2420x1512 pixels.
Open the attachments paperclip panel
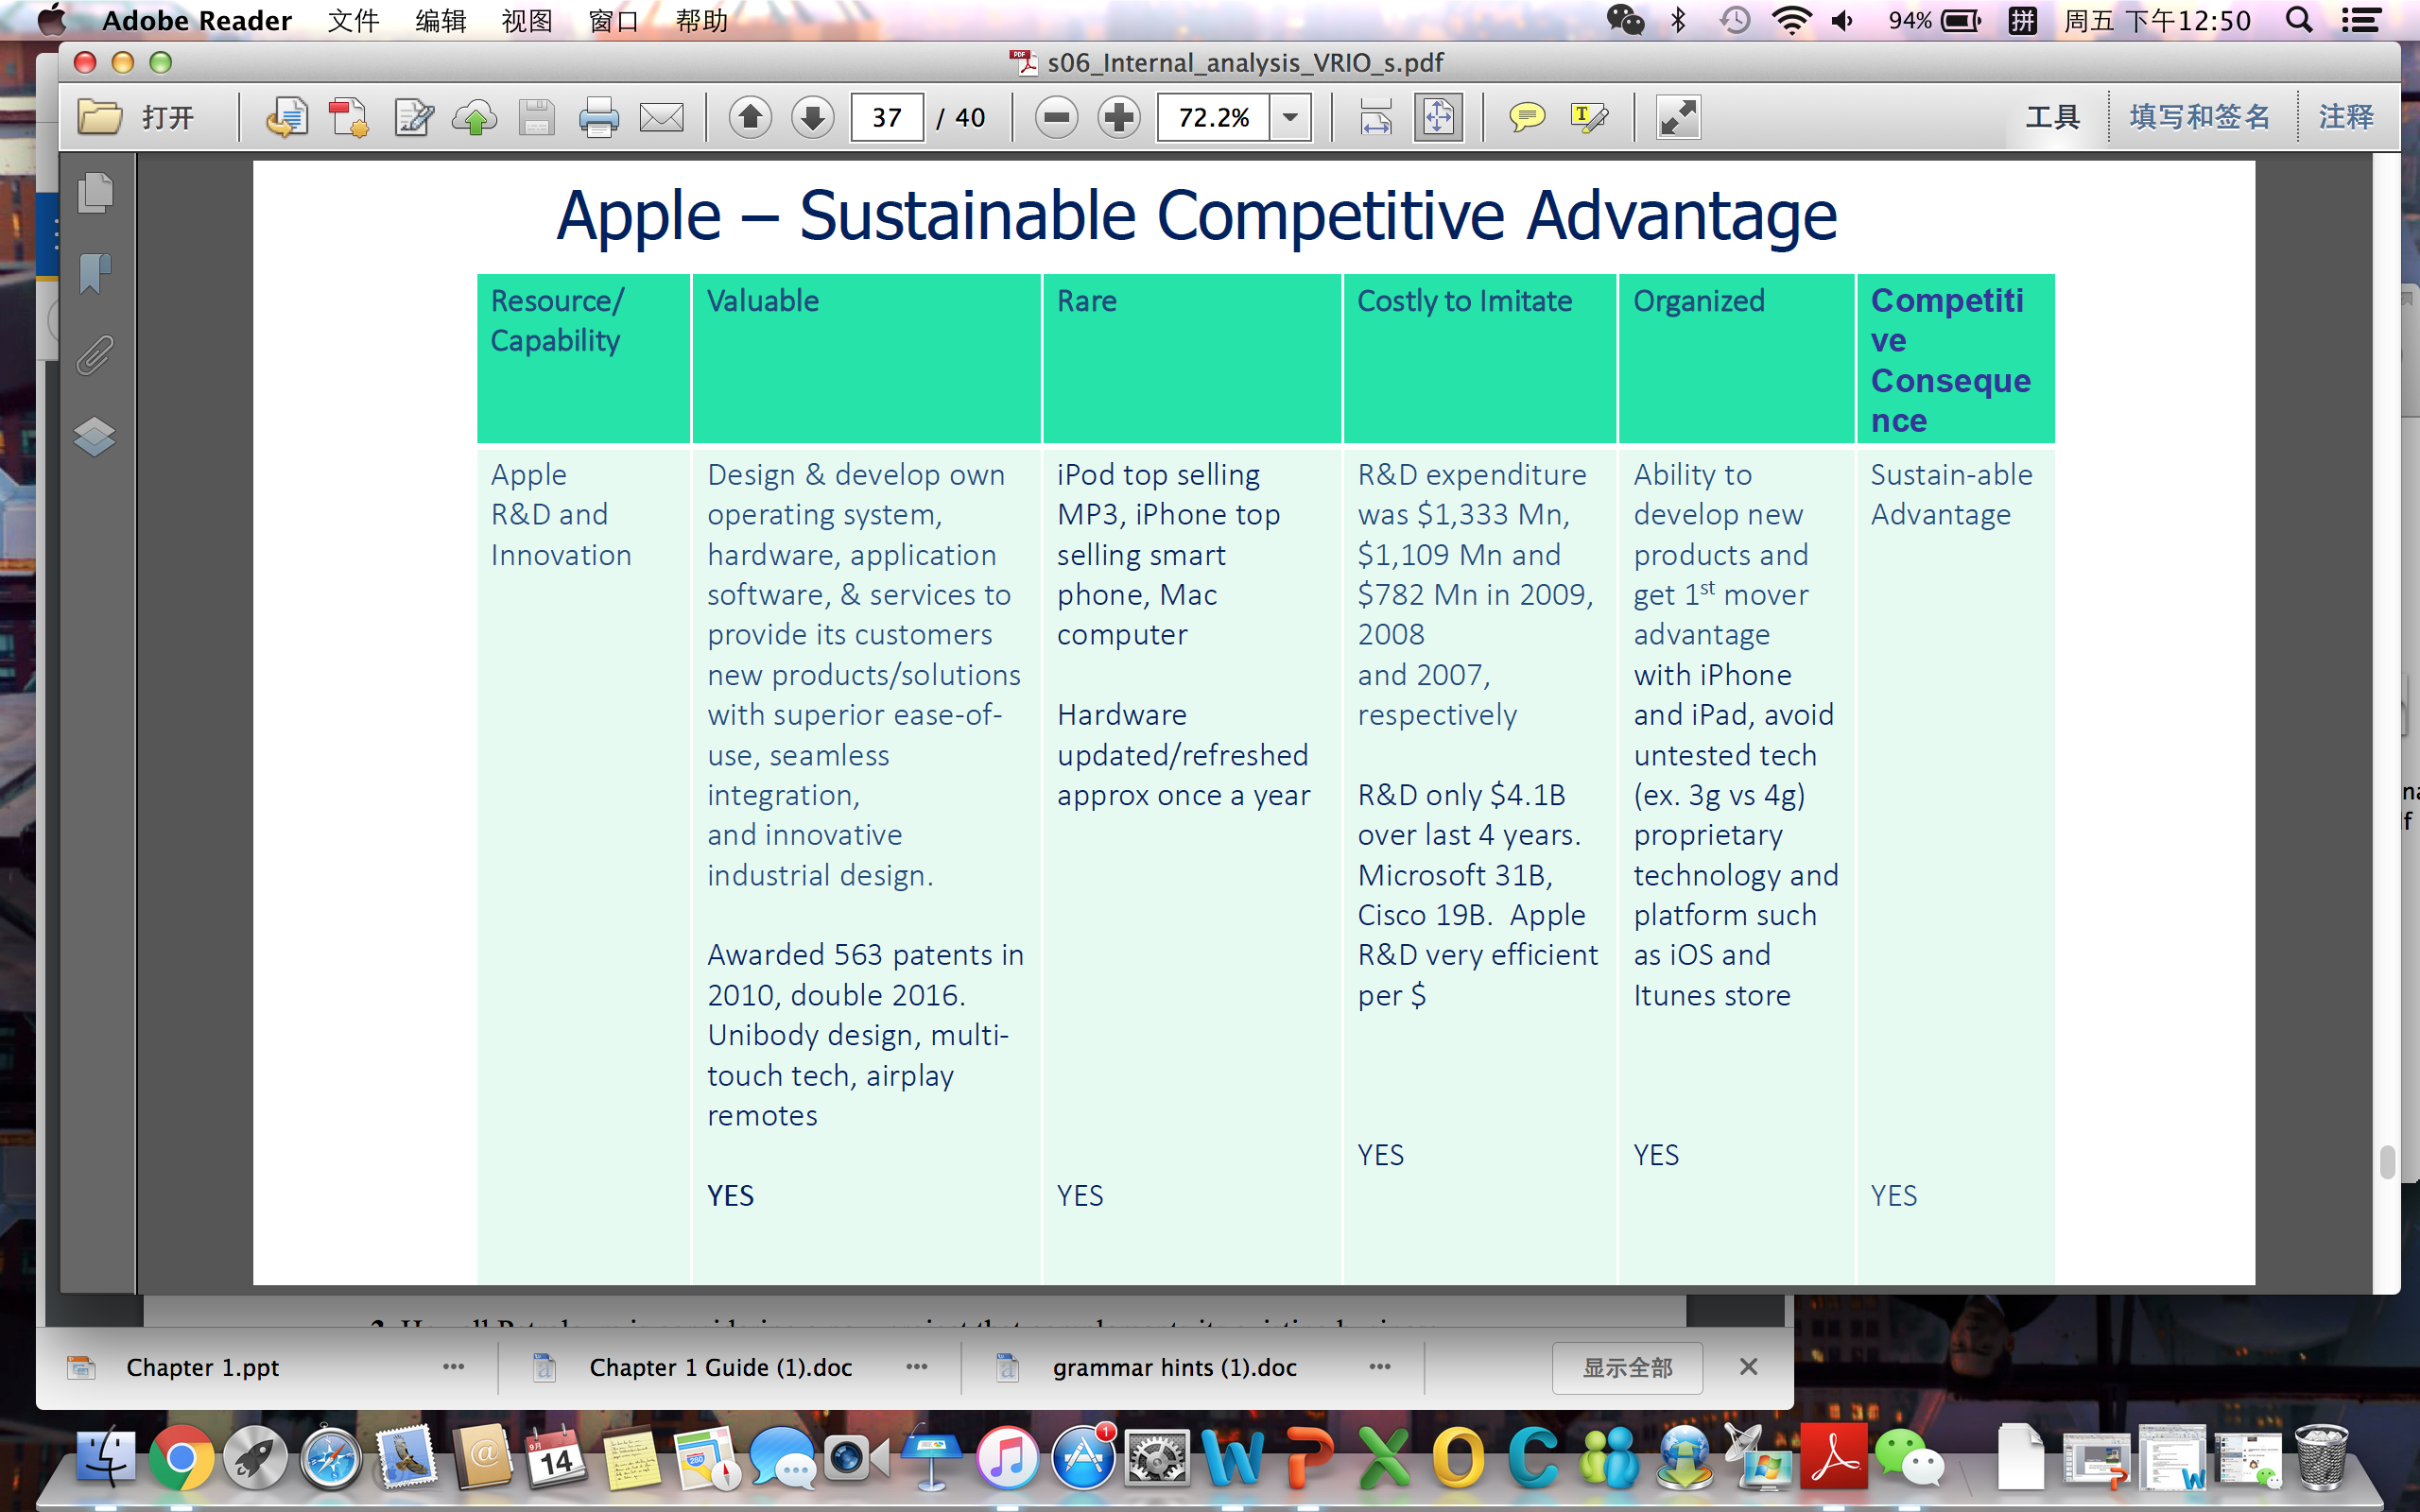coord(96,355)
